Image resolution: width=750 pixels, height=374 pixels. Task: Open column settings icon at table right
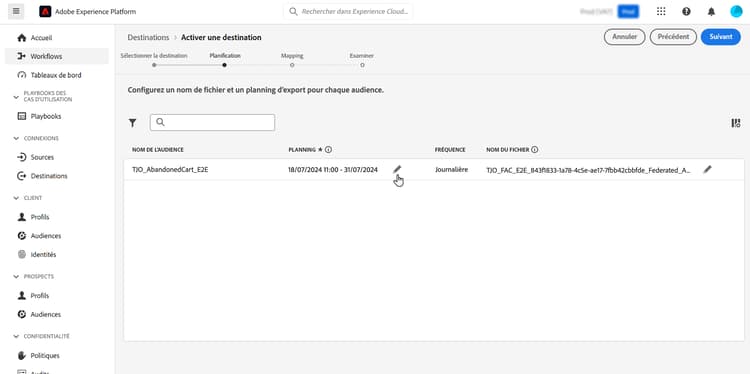pyautogui.click(x=736, y=123)
